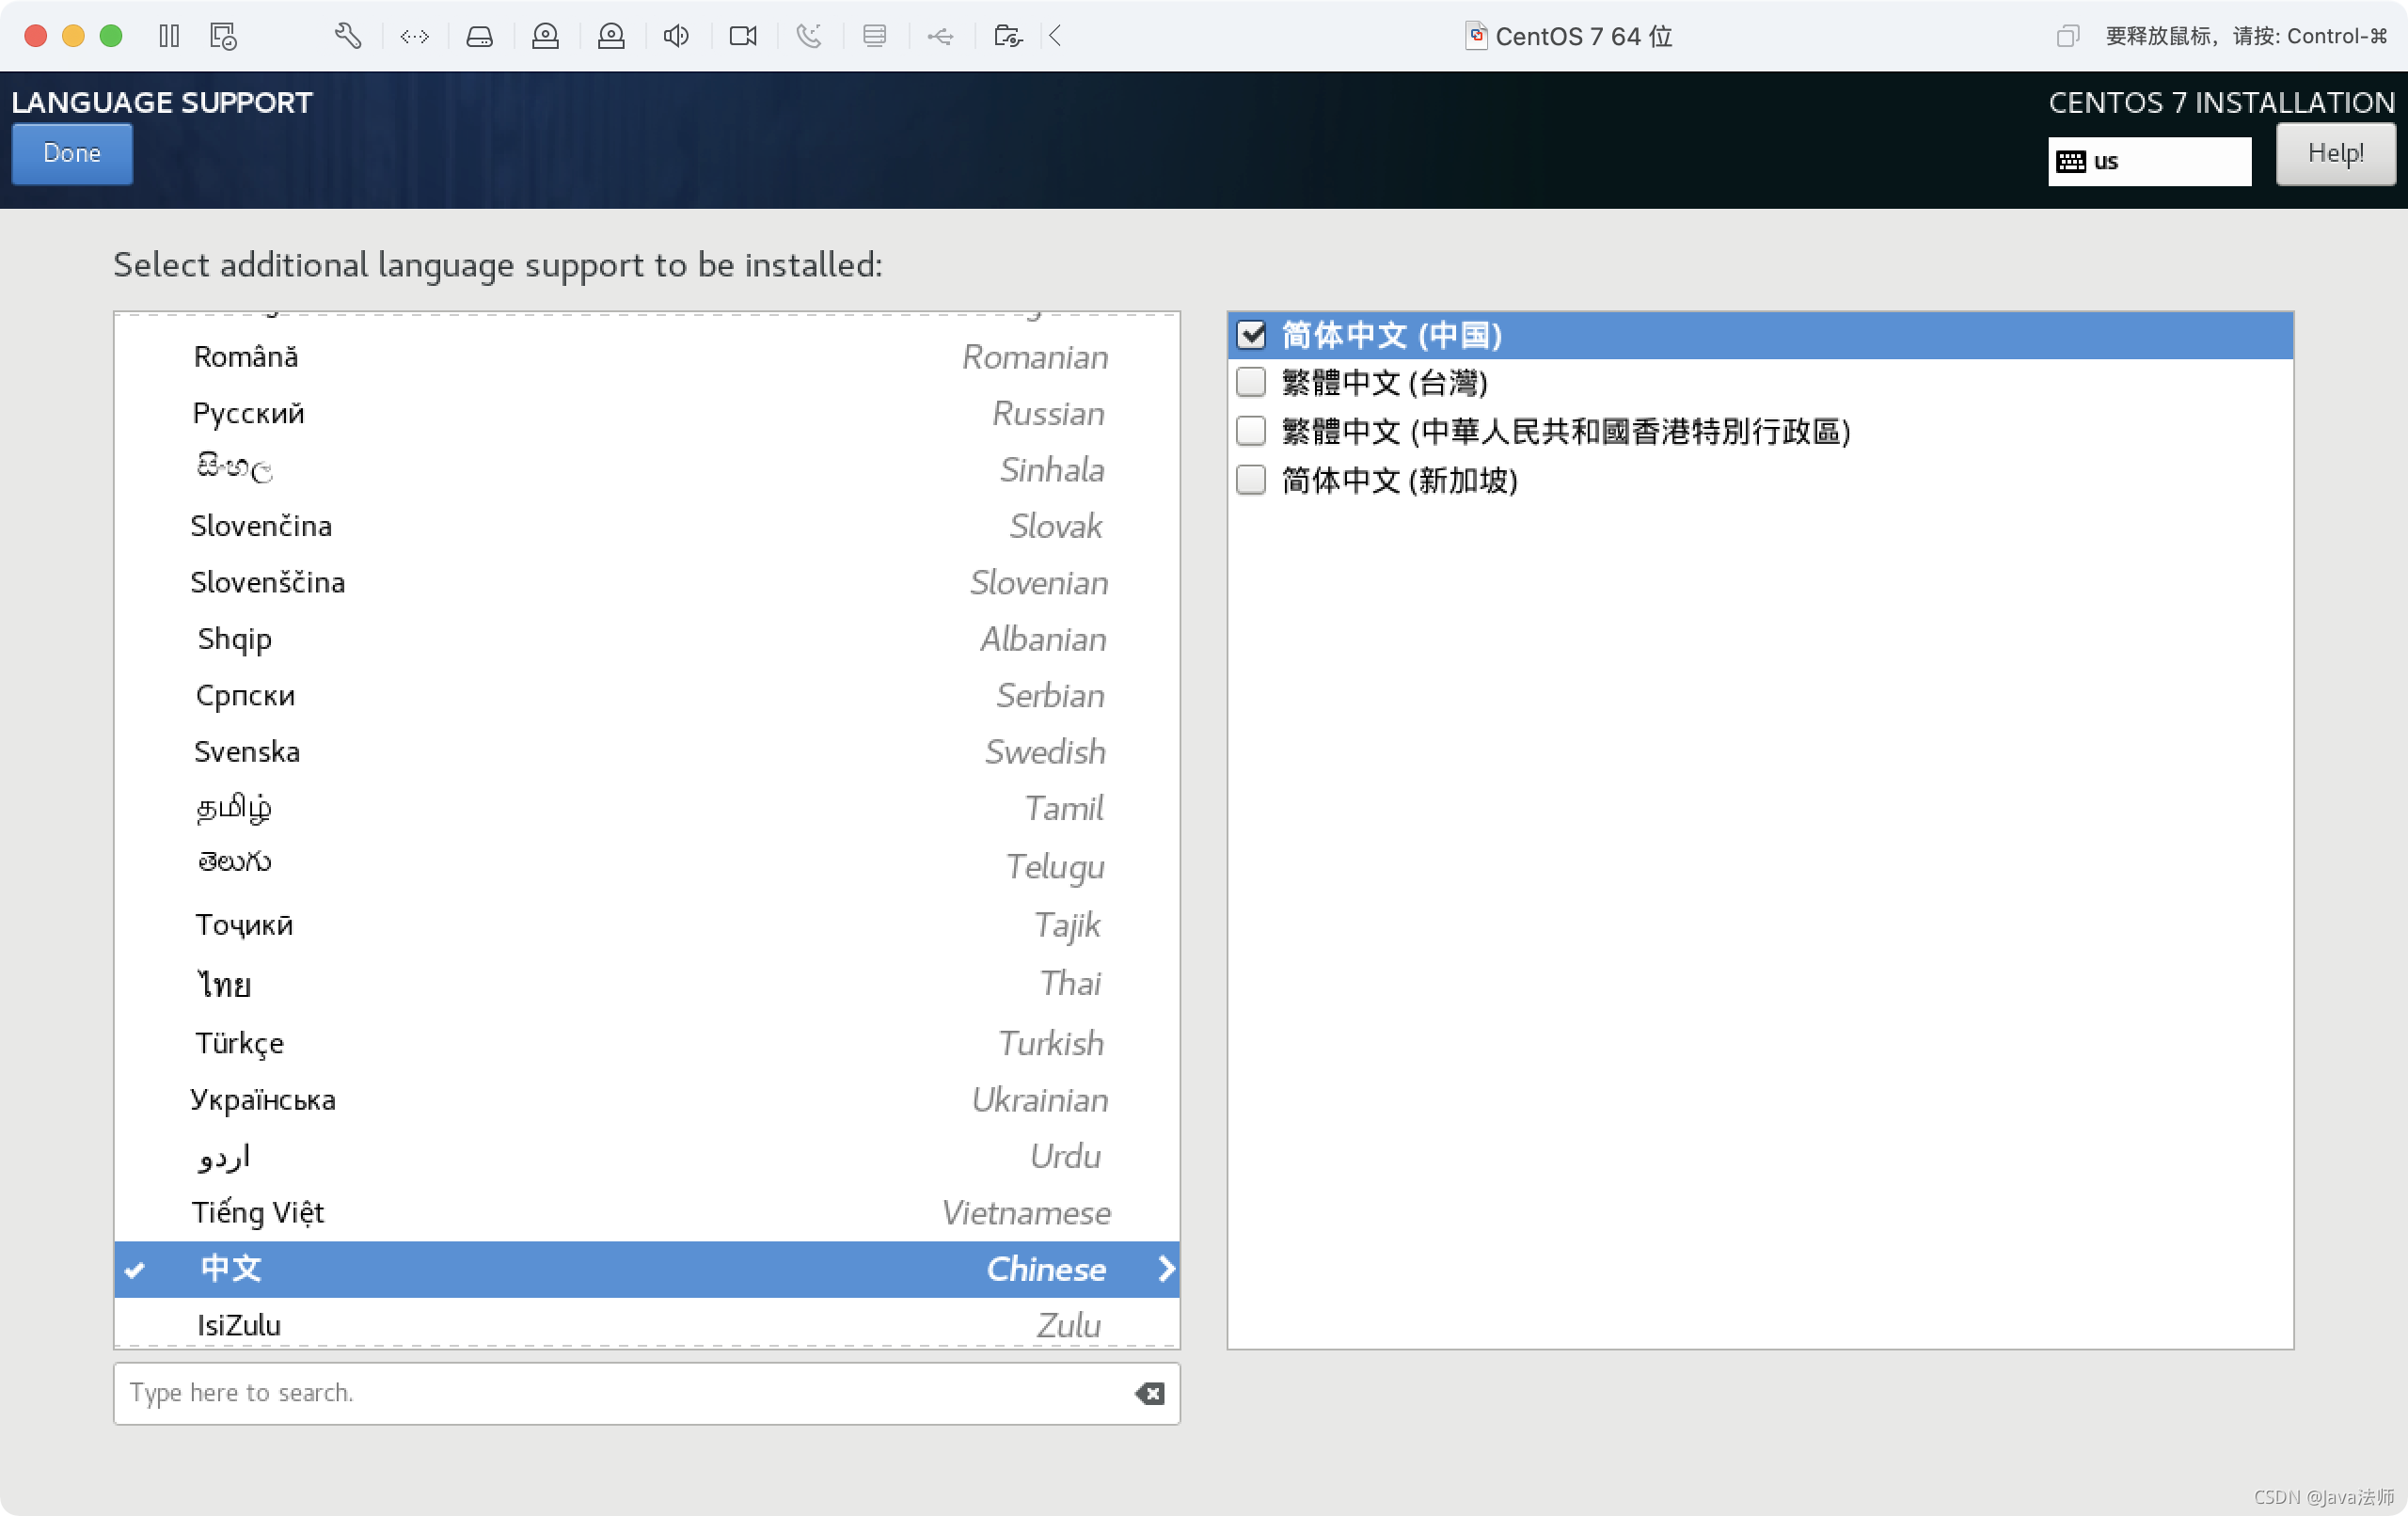Uncheck 简体中文 (中国) checkbox
The height and width of the screenshot is (1516, 2408).
[1251, 334]
